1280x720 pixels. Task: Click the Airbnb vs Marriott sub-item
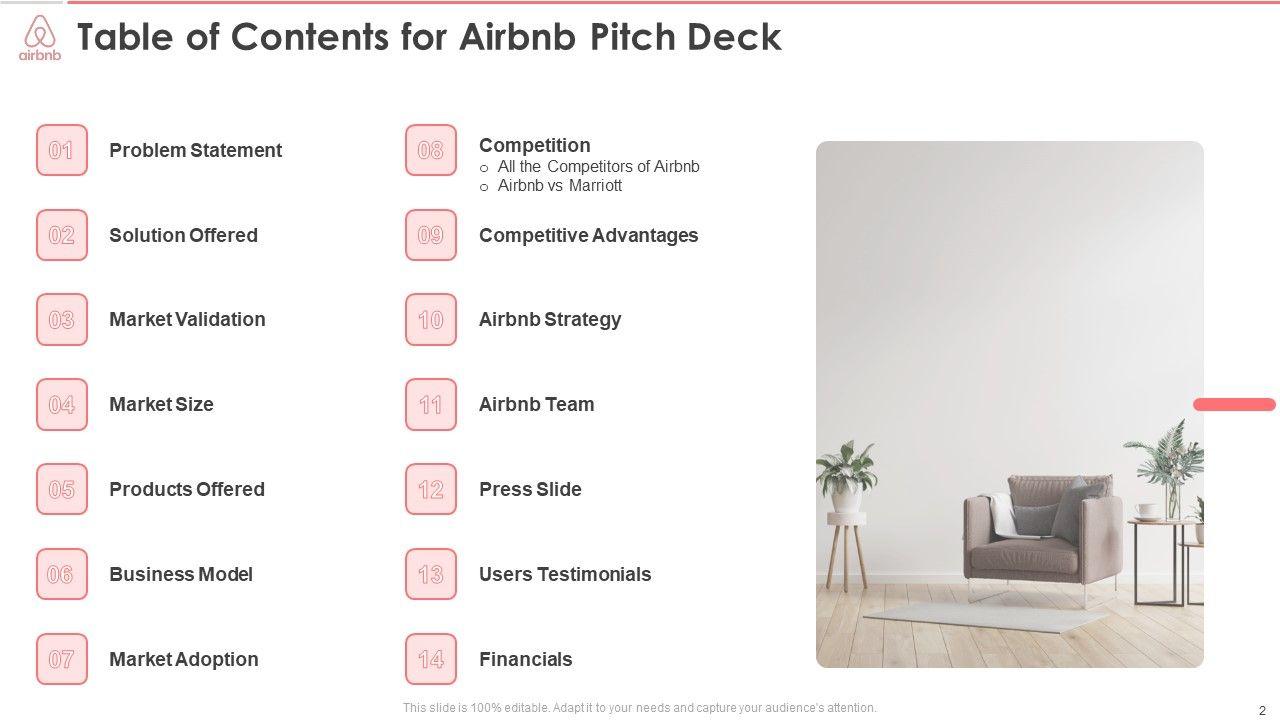click(560, 186)
